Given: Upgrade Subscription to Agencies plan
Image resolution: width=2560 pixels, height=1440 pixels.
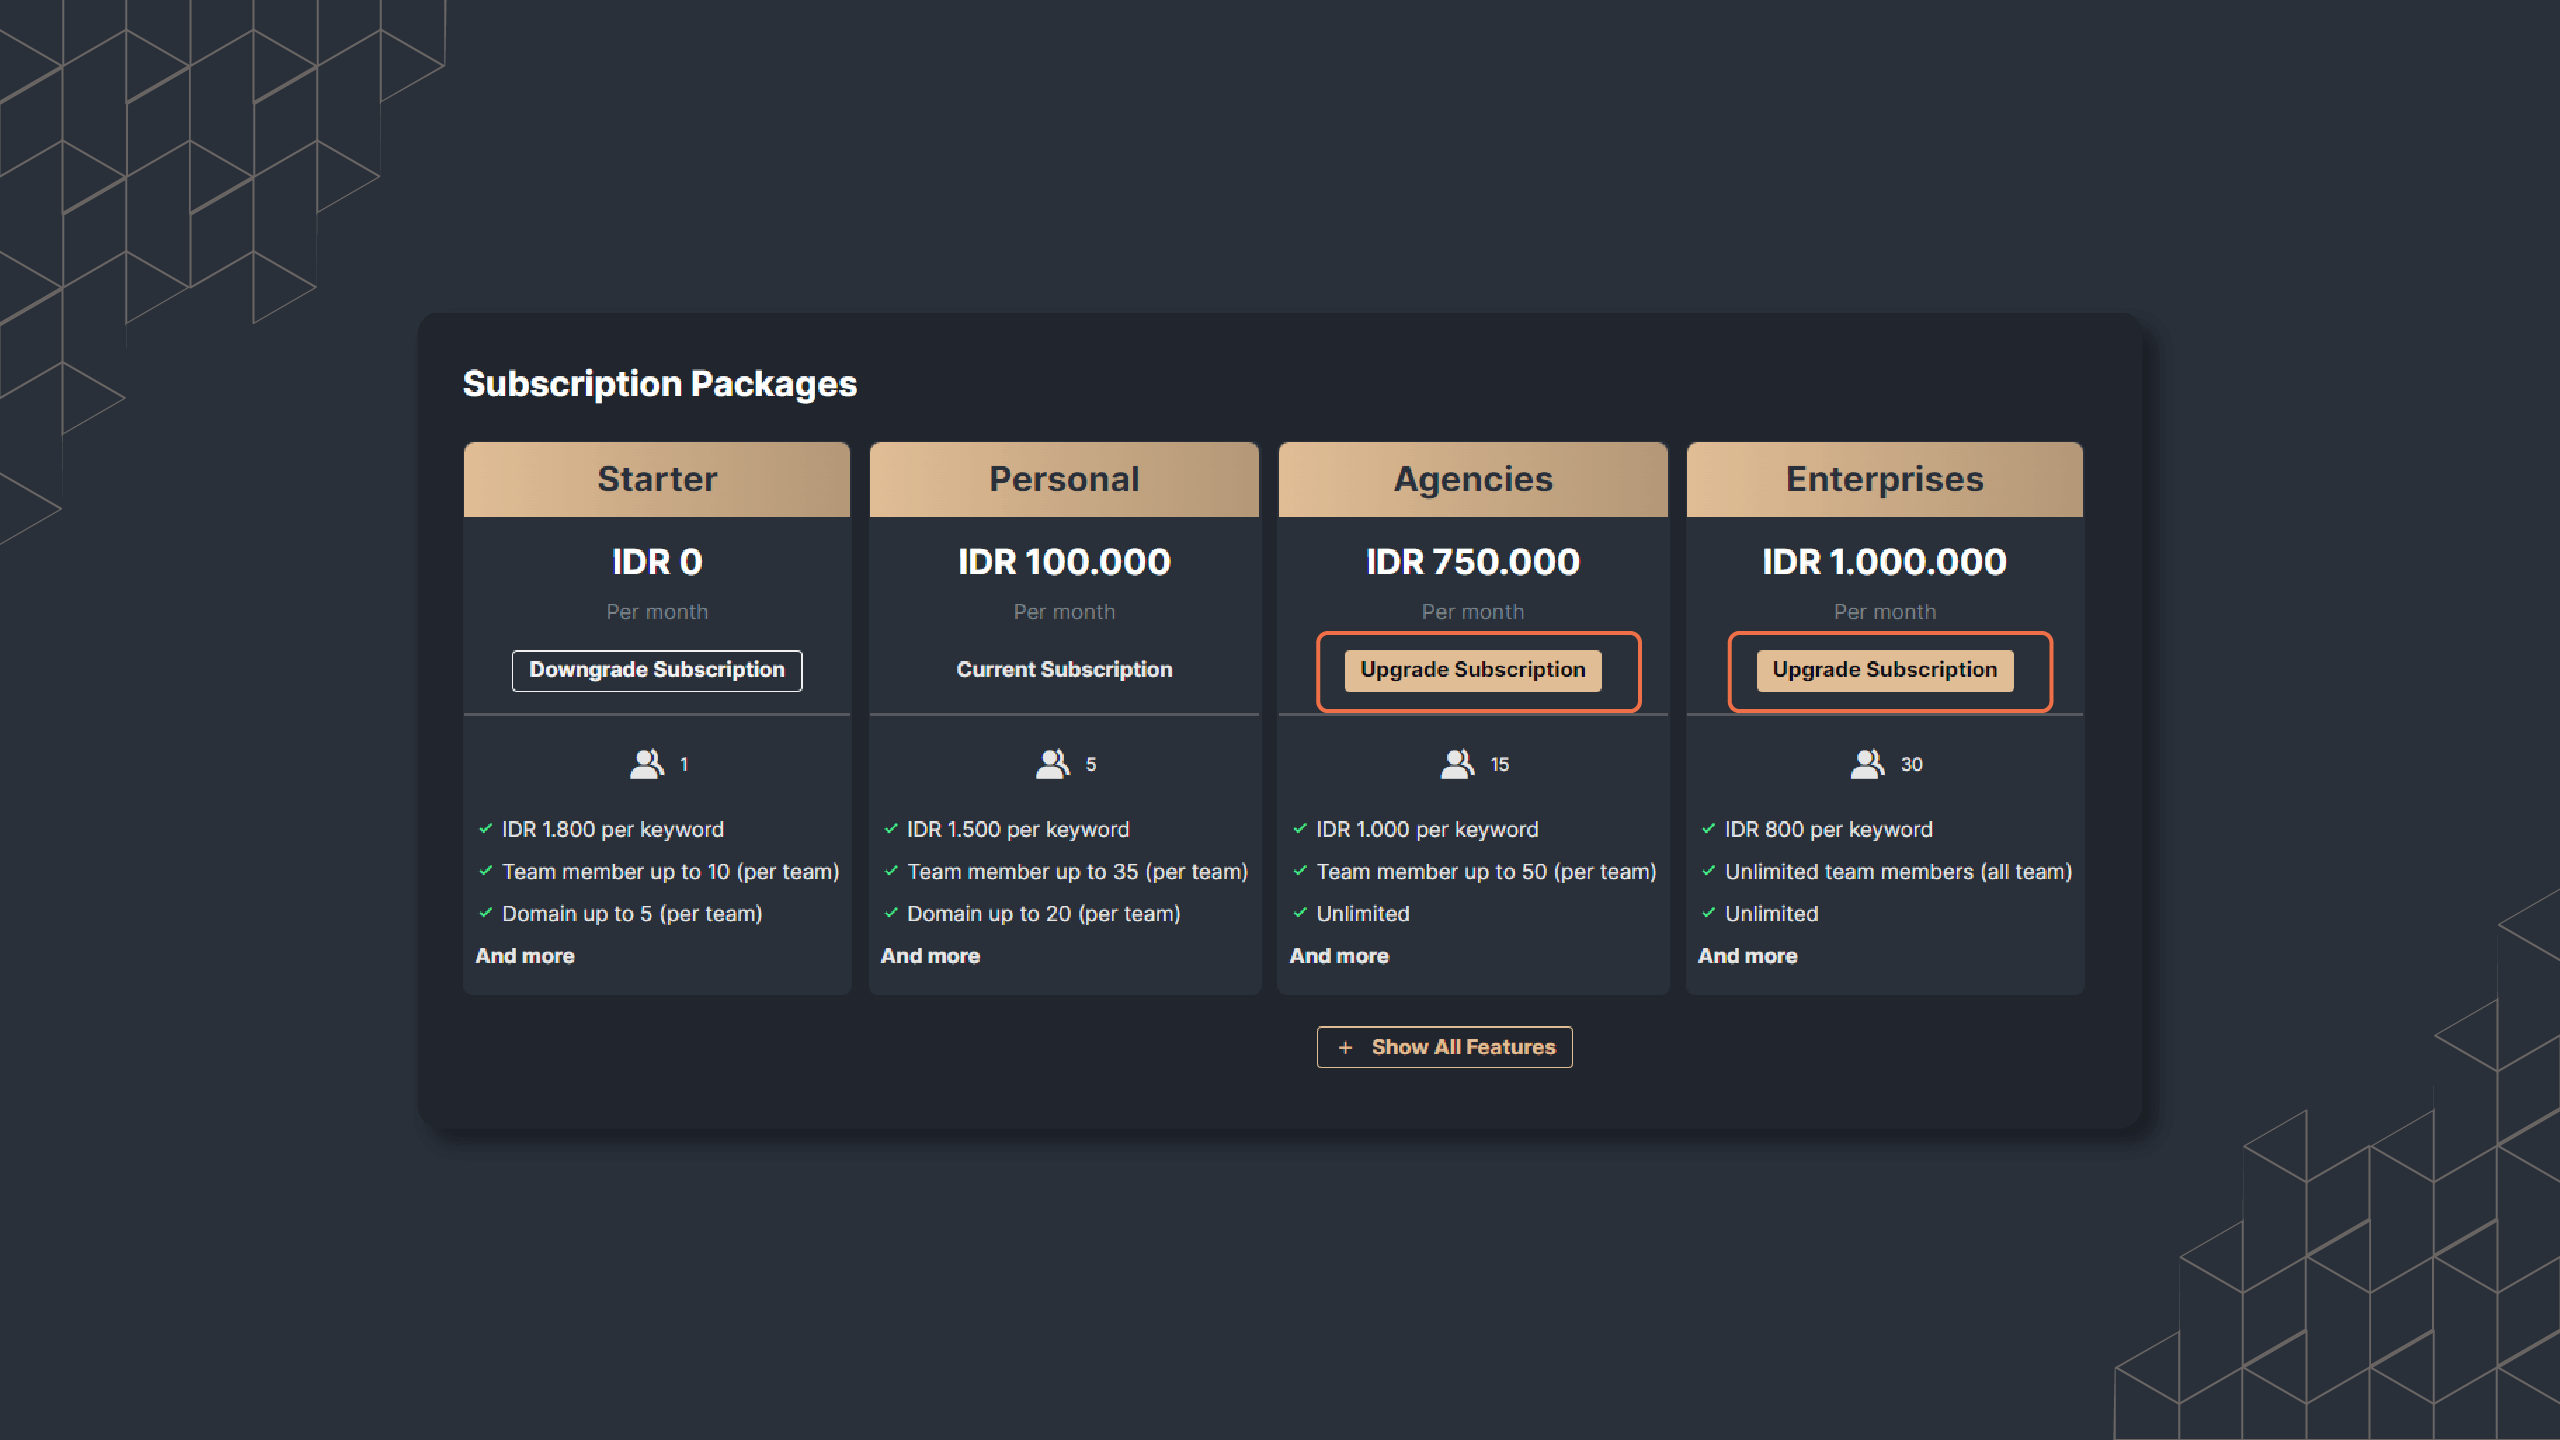Looking at the screenshot, I should click(x=1472, y=670).
